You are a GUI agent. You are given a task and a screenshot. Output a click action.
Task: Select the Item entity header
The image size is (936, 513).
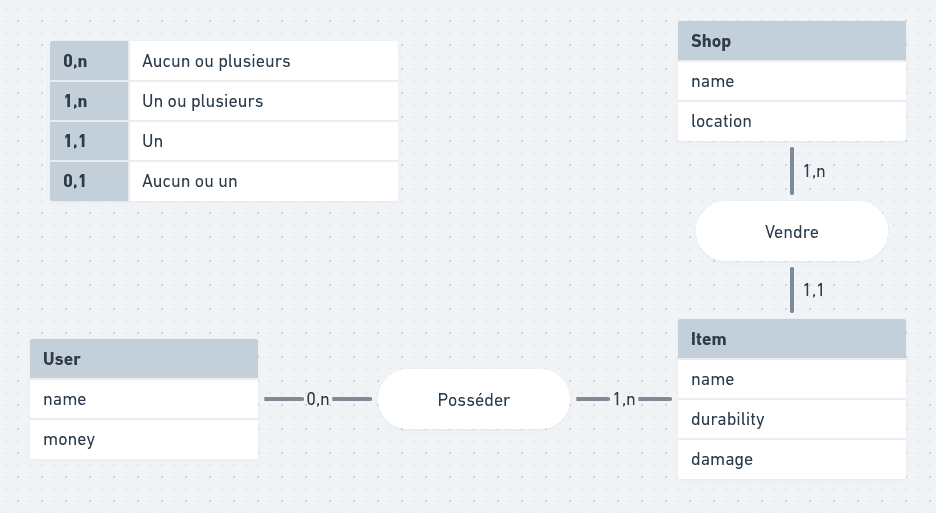pos(792,339)
